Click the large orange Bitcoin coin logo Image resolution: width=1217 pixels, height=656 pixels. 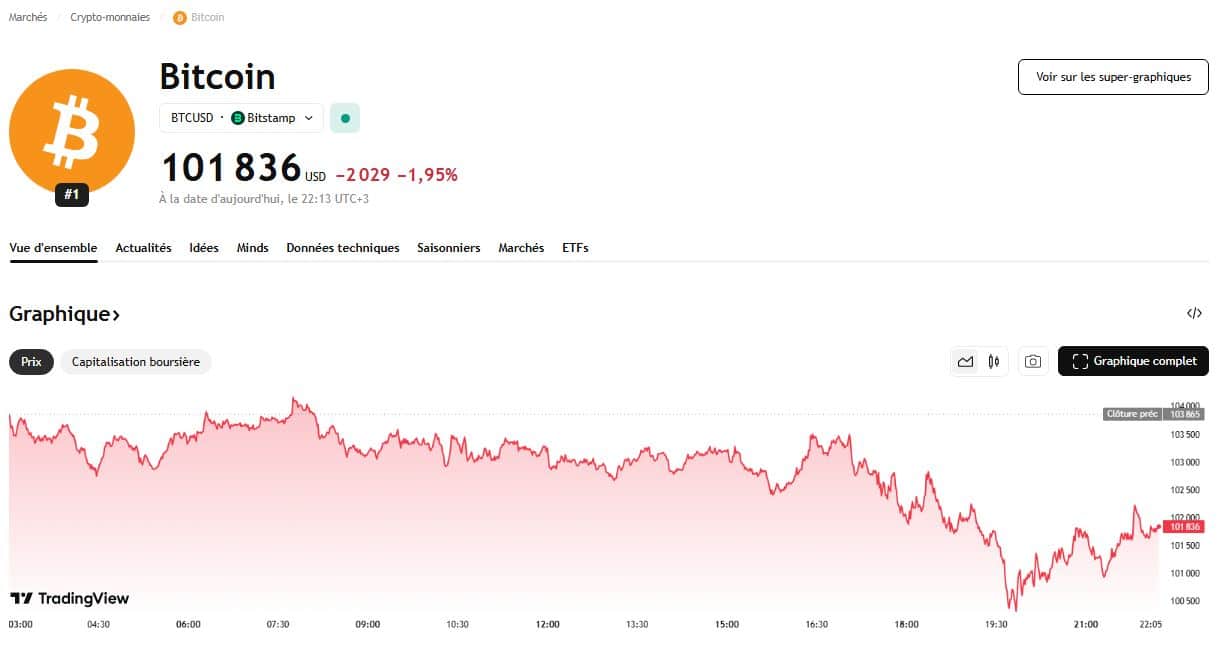point(71,131)
